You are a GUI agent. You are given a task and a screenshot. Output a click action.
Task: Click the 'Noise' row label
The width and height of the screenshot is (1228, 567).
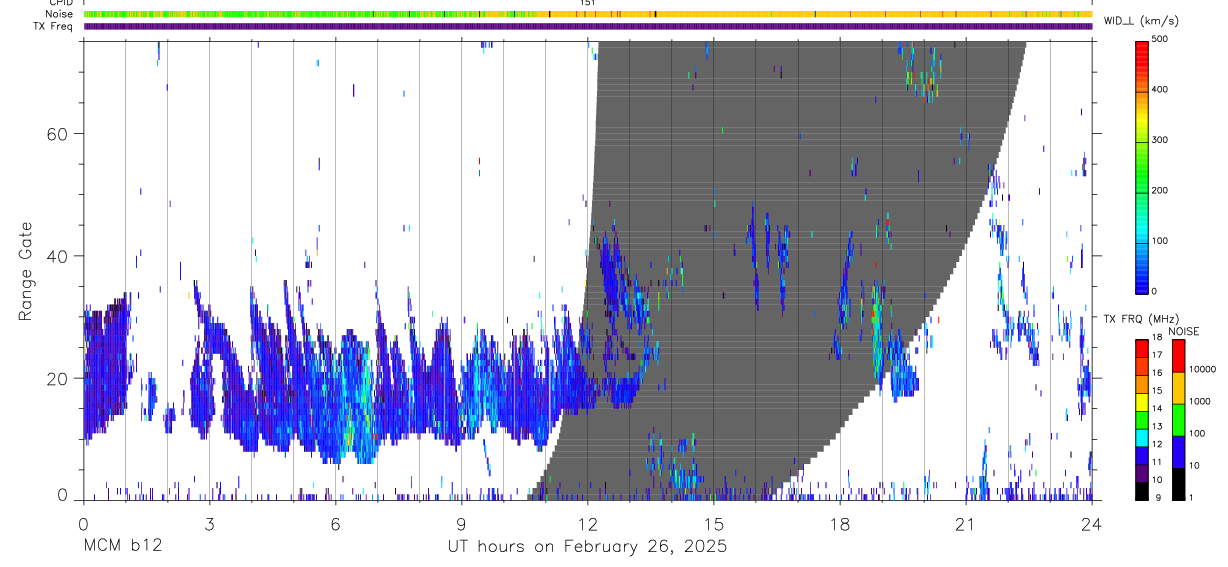(60, 14)
